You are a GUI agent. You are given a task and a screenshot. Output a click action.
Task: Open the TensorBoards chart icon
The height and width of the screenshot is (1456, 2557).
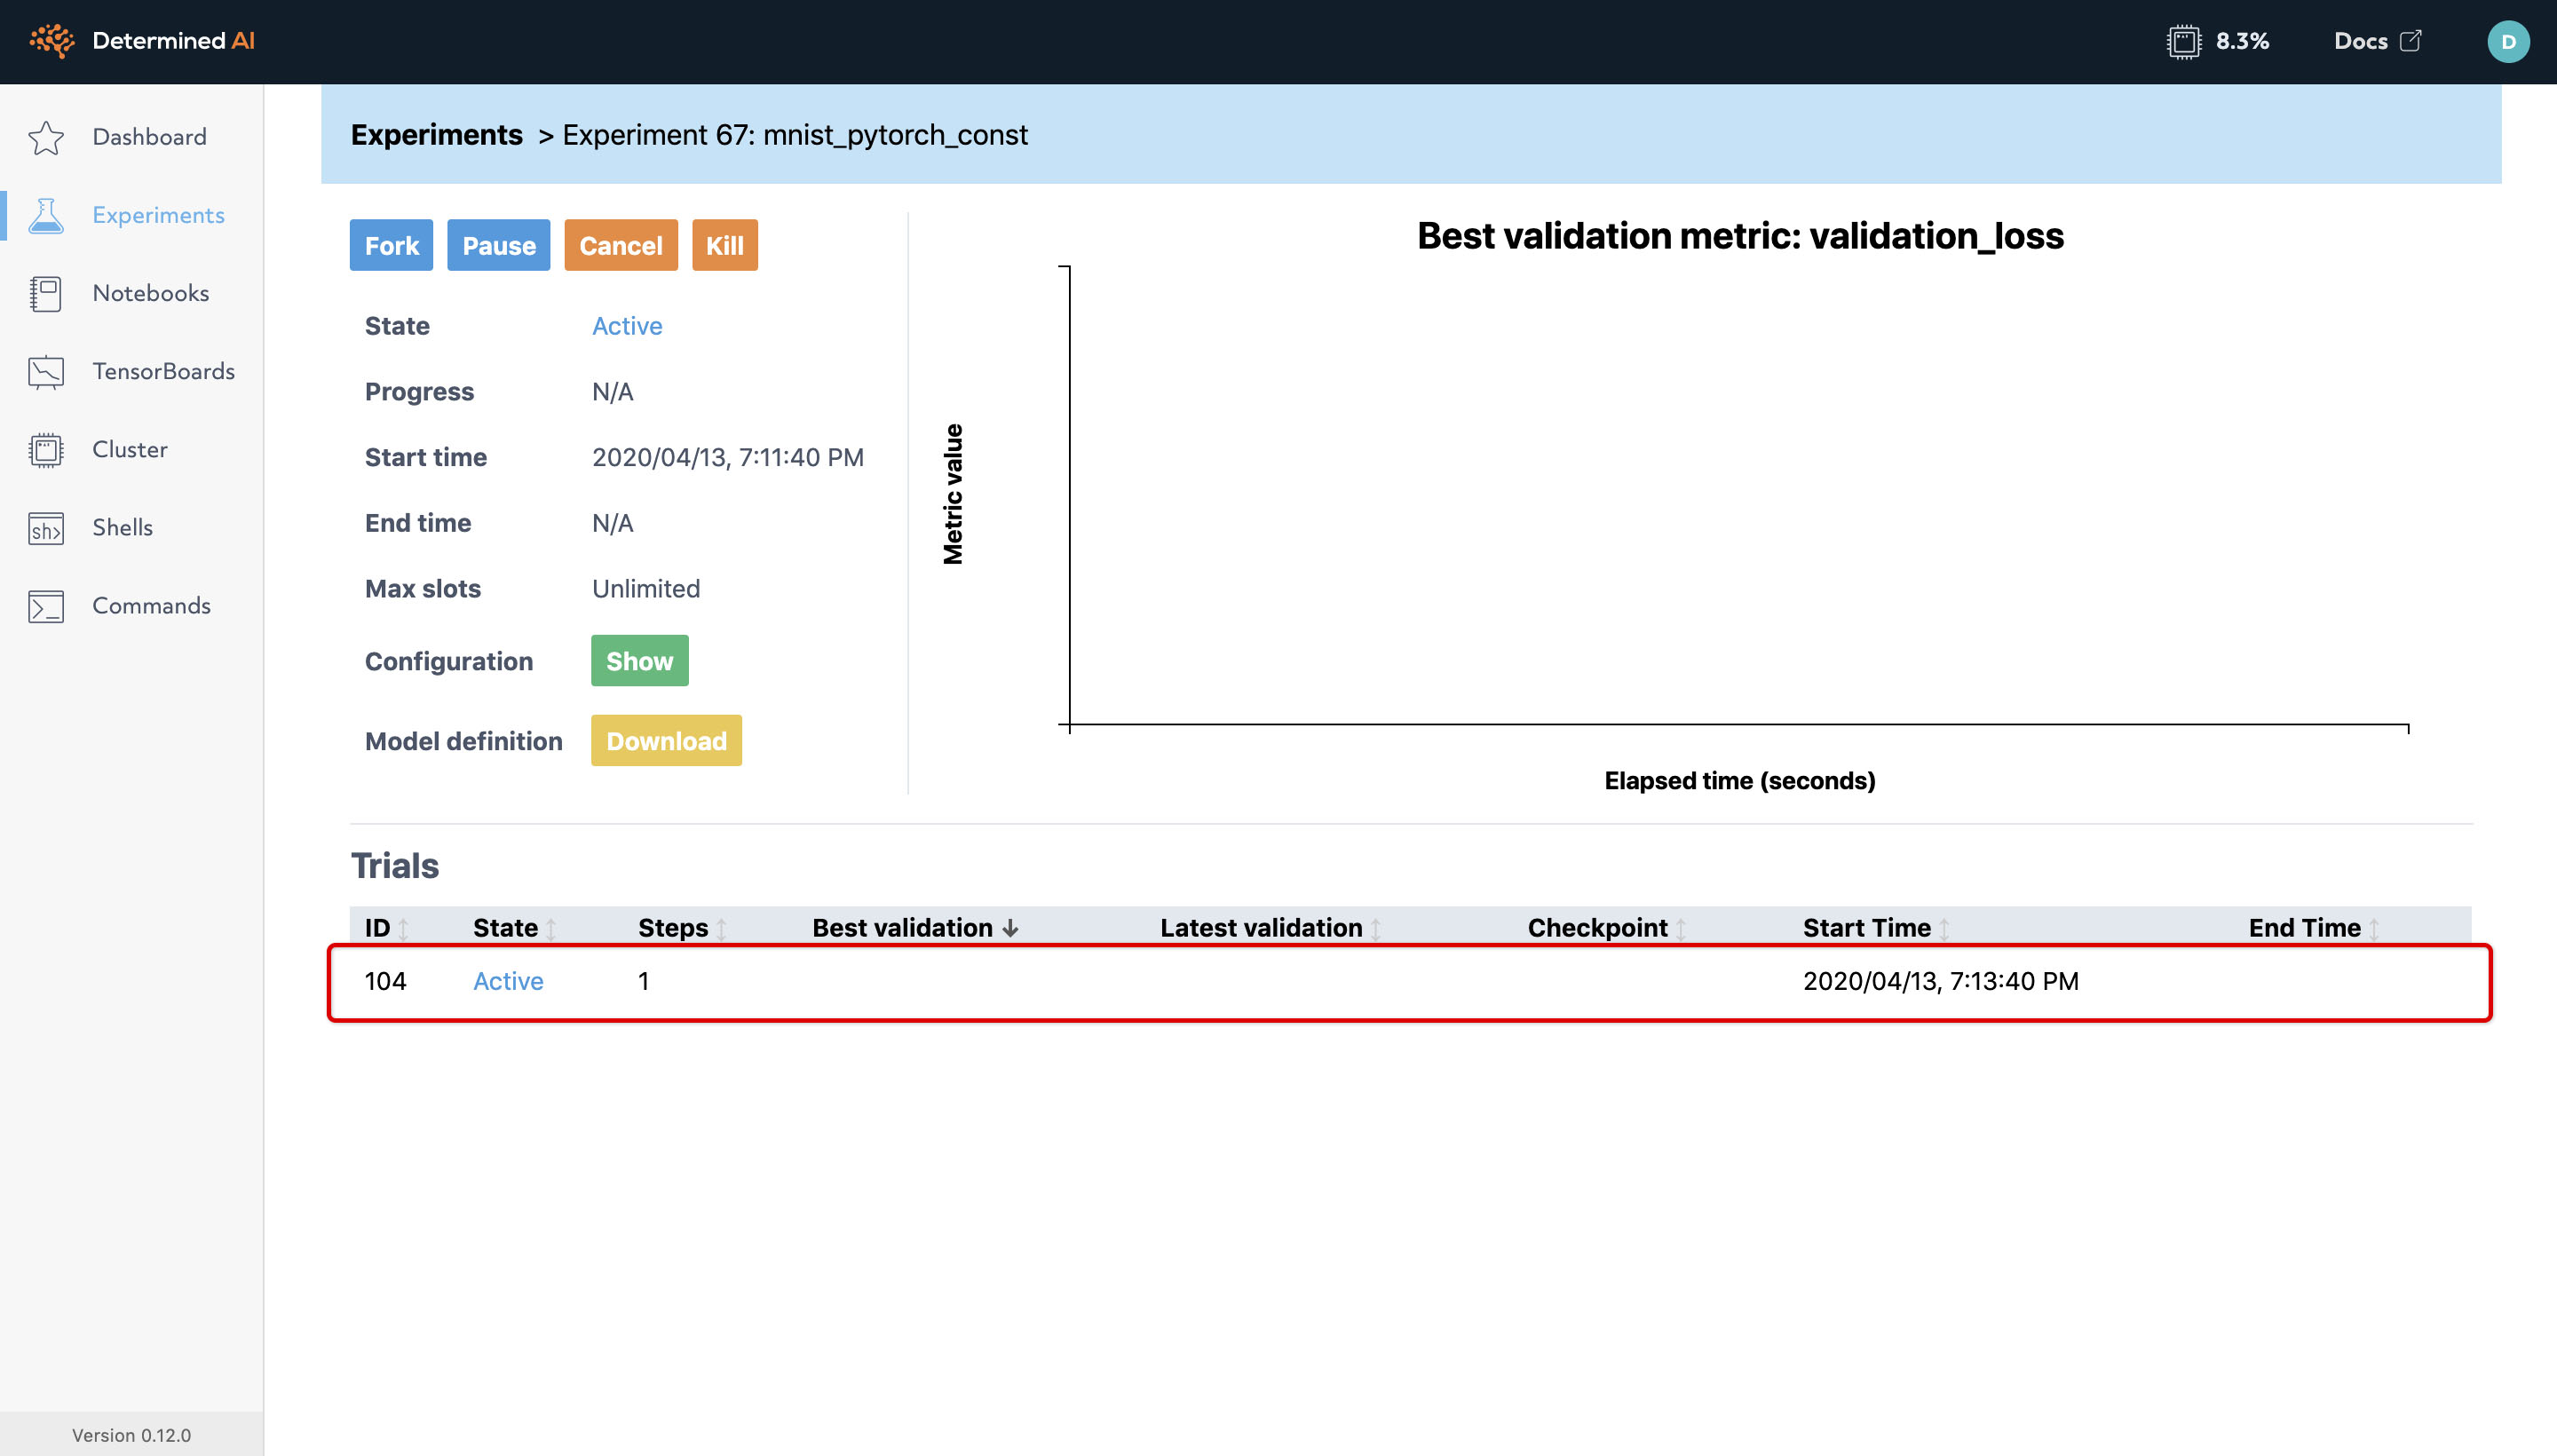(x=46, y=372)
